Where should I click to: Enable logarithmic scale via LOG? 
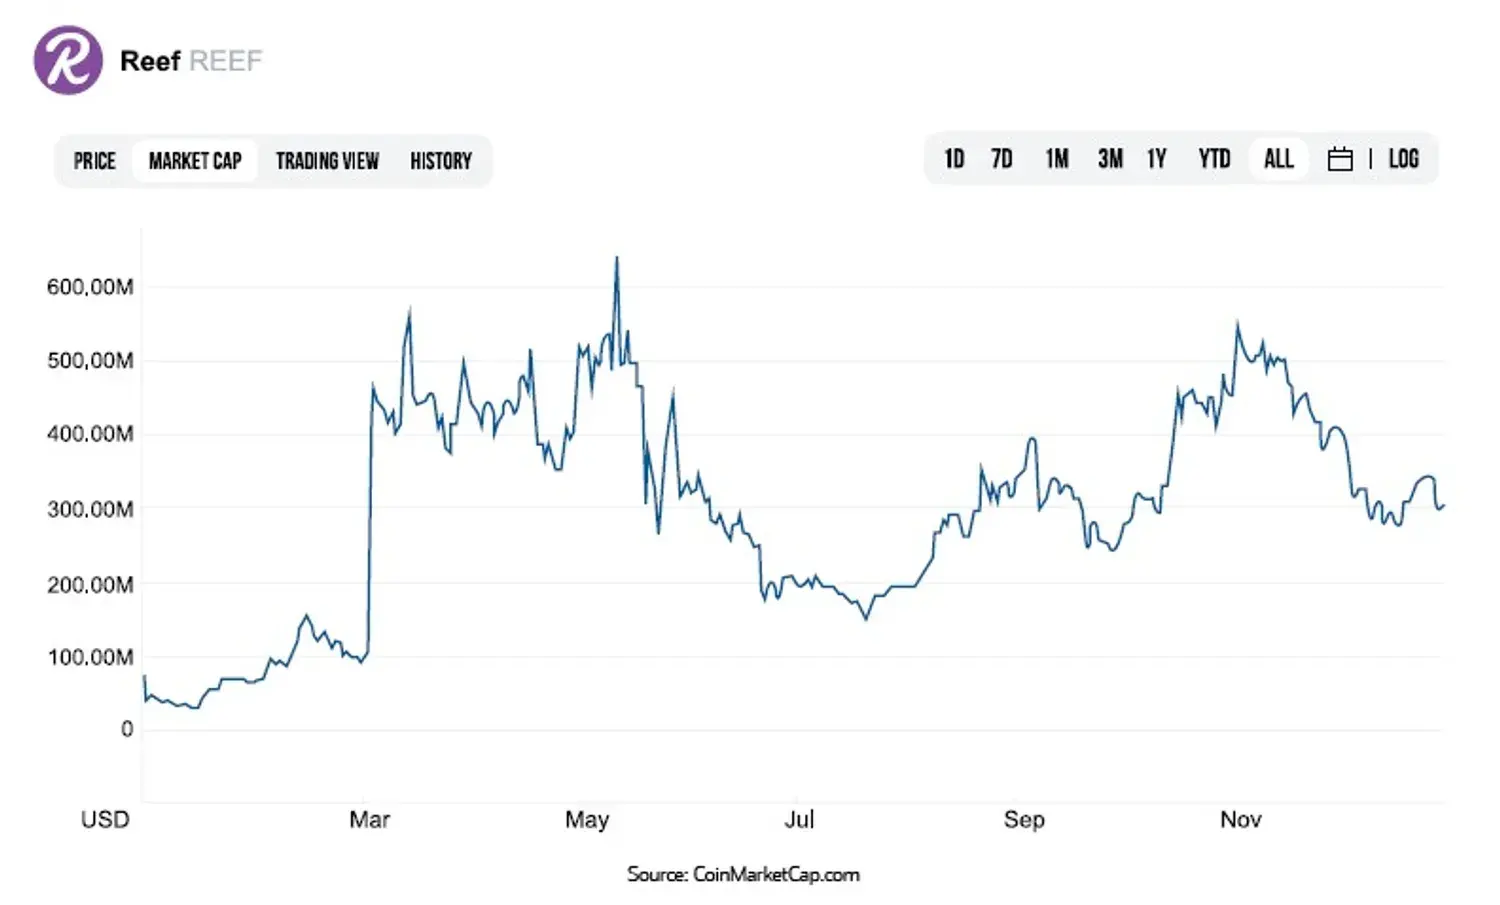click(x=1404, y=158)
